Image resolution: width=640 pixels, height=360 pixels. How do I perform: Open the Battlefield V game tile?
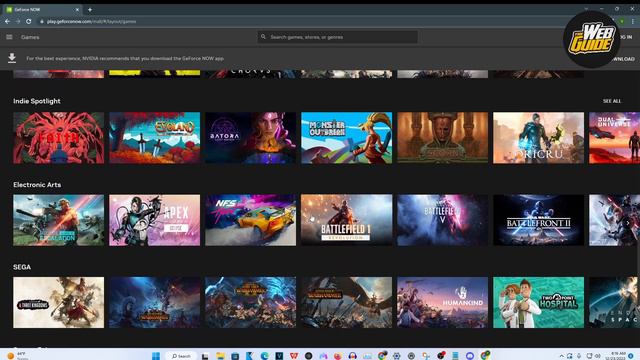point(442,220)
